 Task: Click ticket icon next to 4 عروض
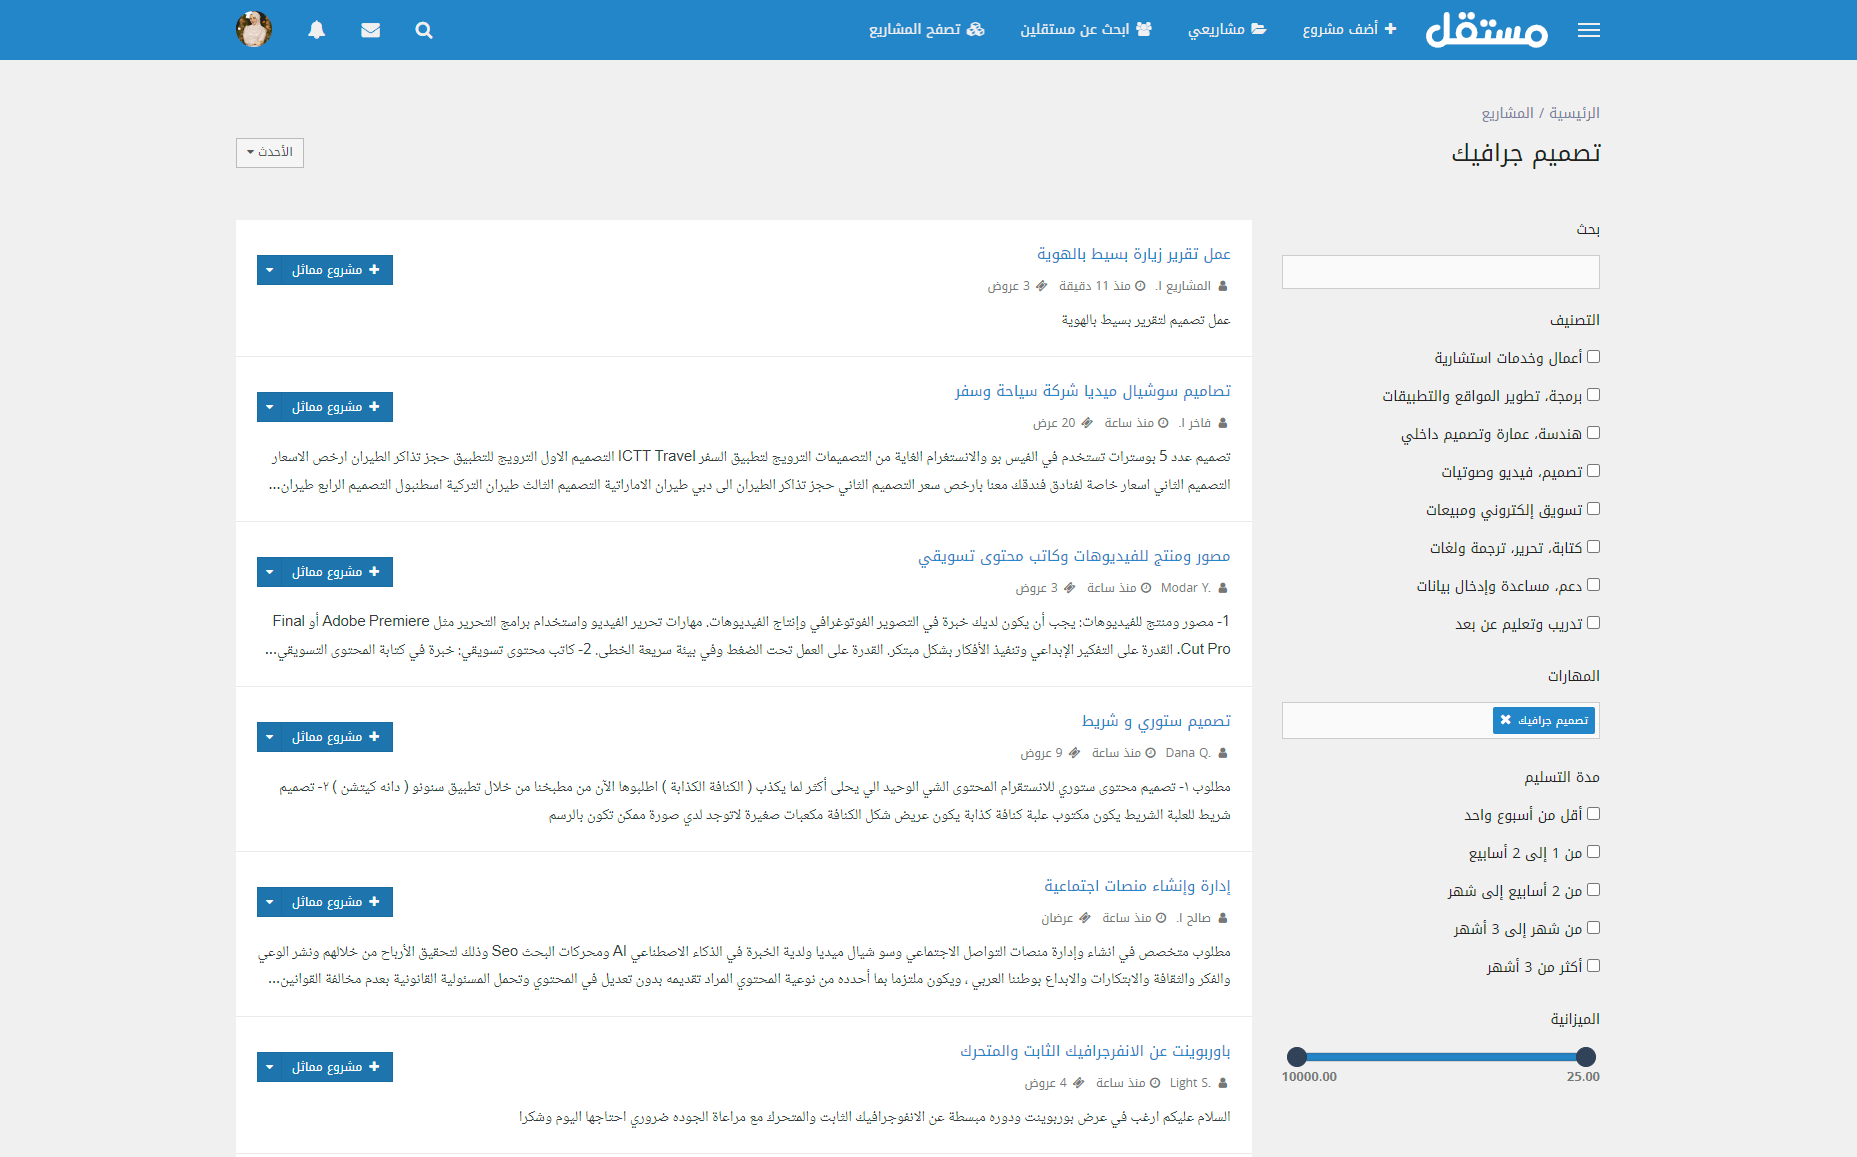click(1078, 1083)
